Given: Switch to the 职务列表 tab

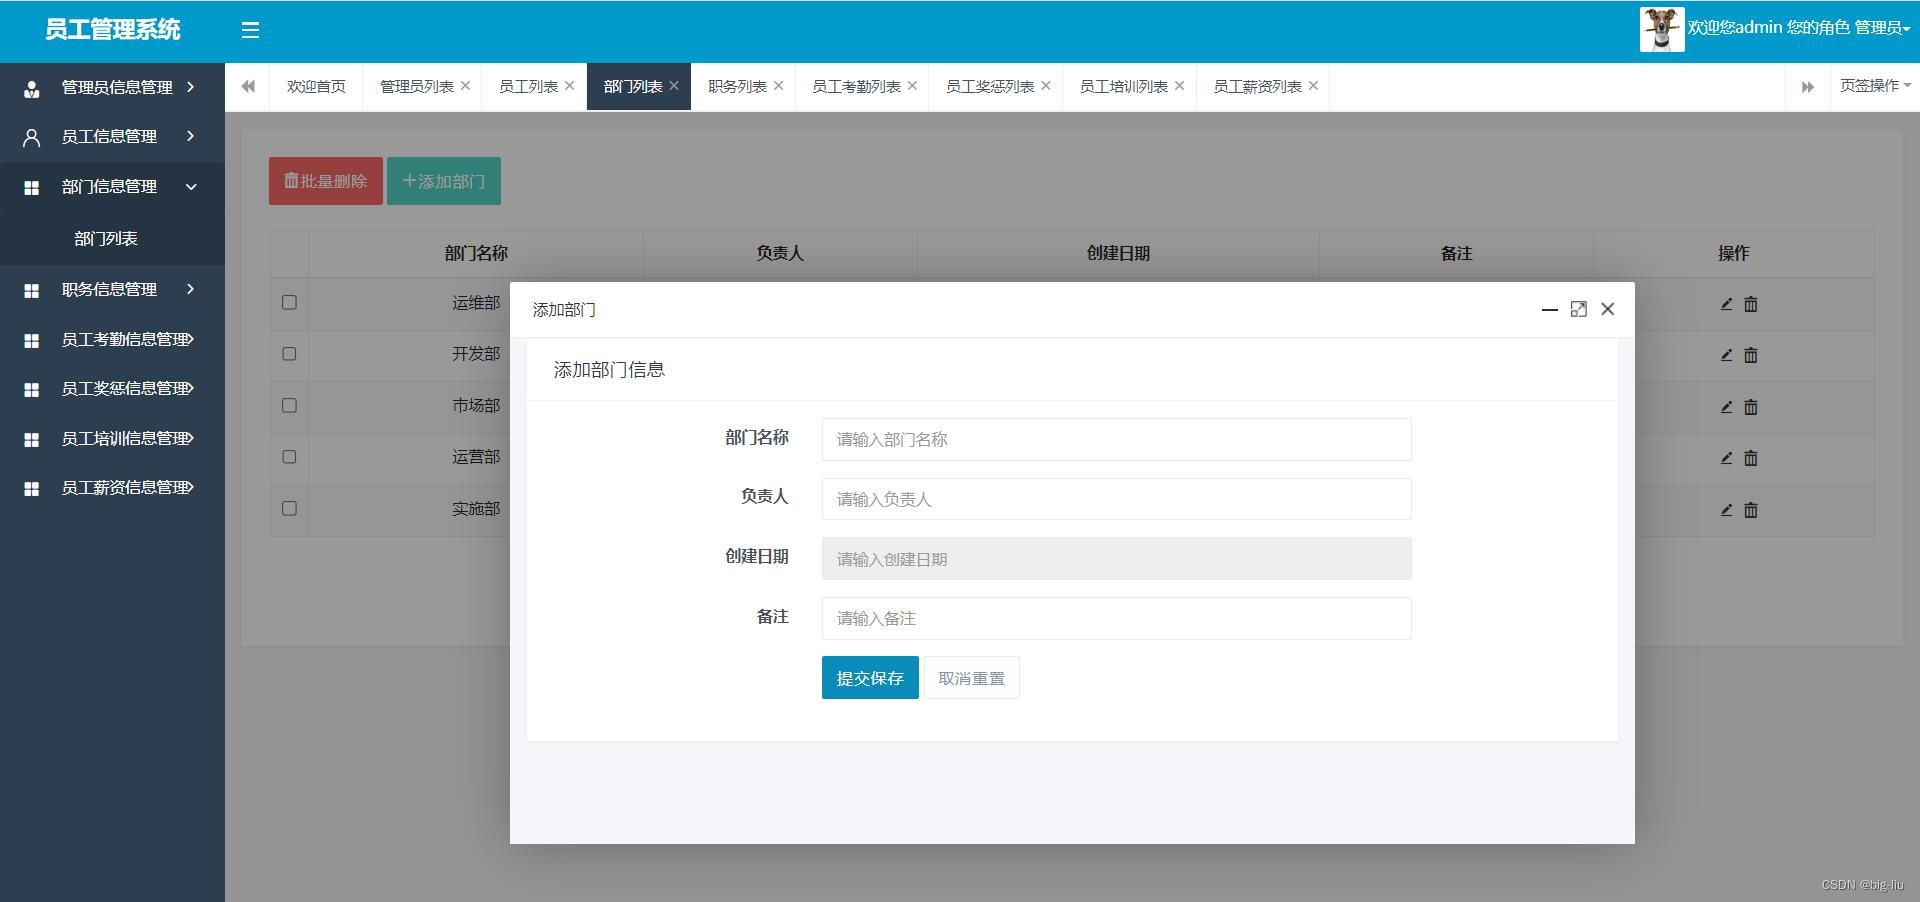Looking at the screenshot, I should coord(736,87).
